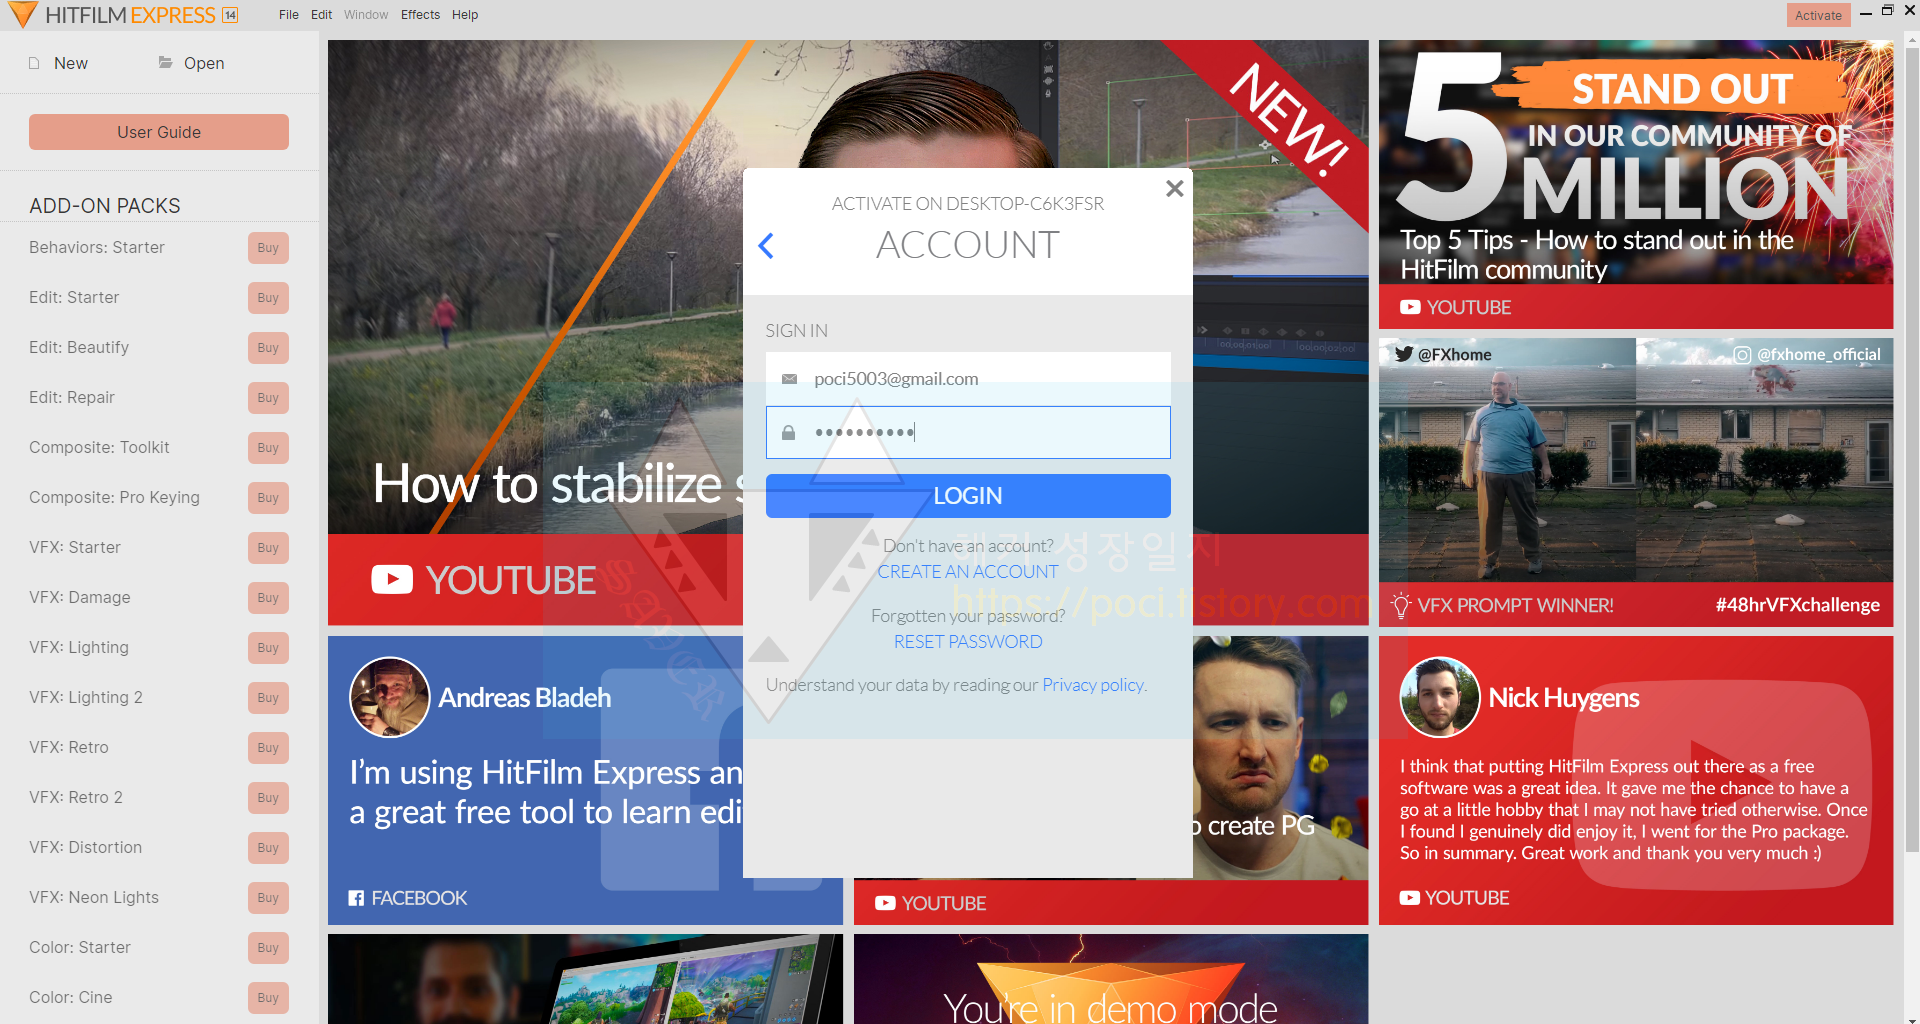Screen dimensions: 1920x1024
Task: Buy the Edit: Beautify pack
Action: tap(268, 348)
